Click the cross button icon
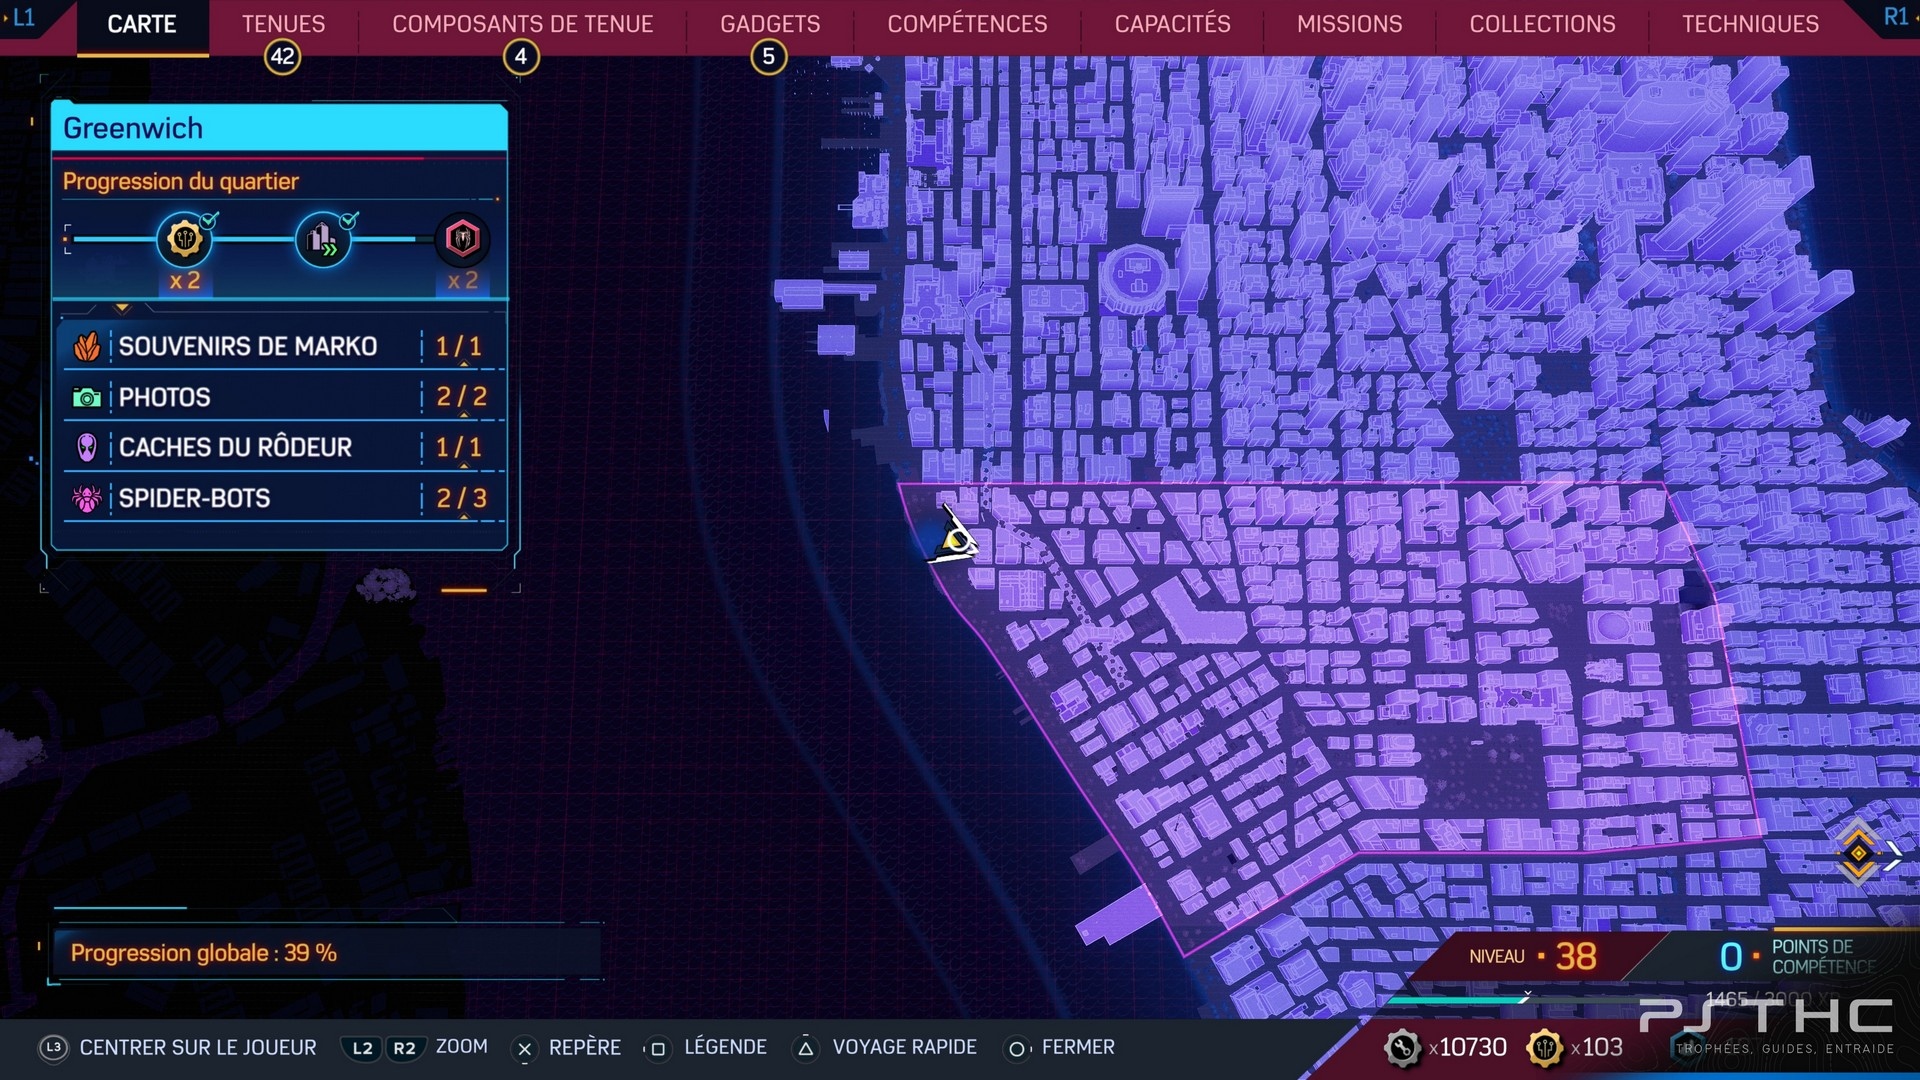The height and width of the screenshot is (1080, 1920). 524,1048
